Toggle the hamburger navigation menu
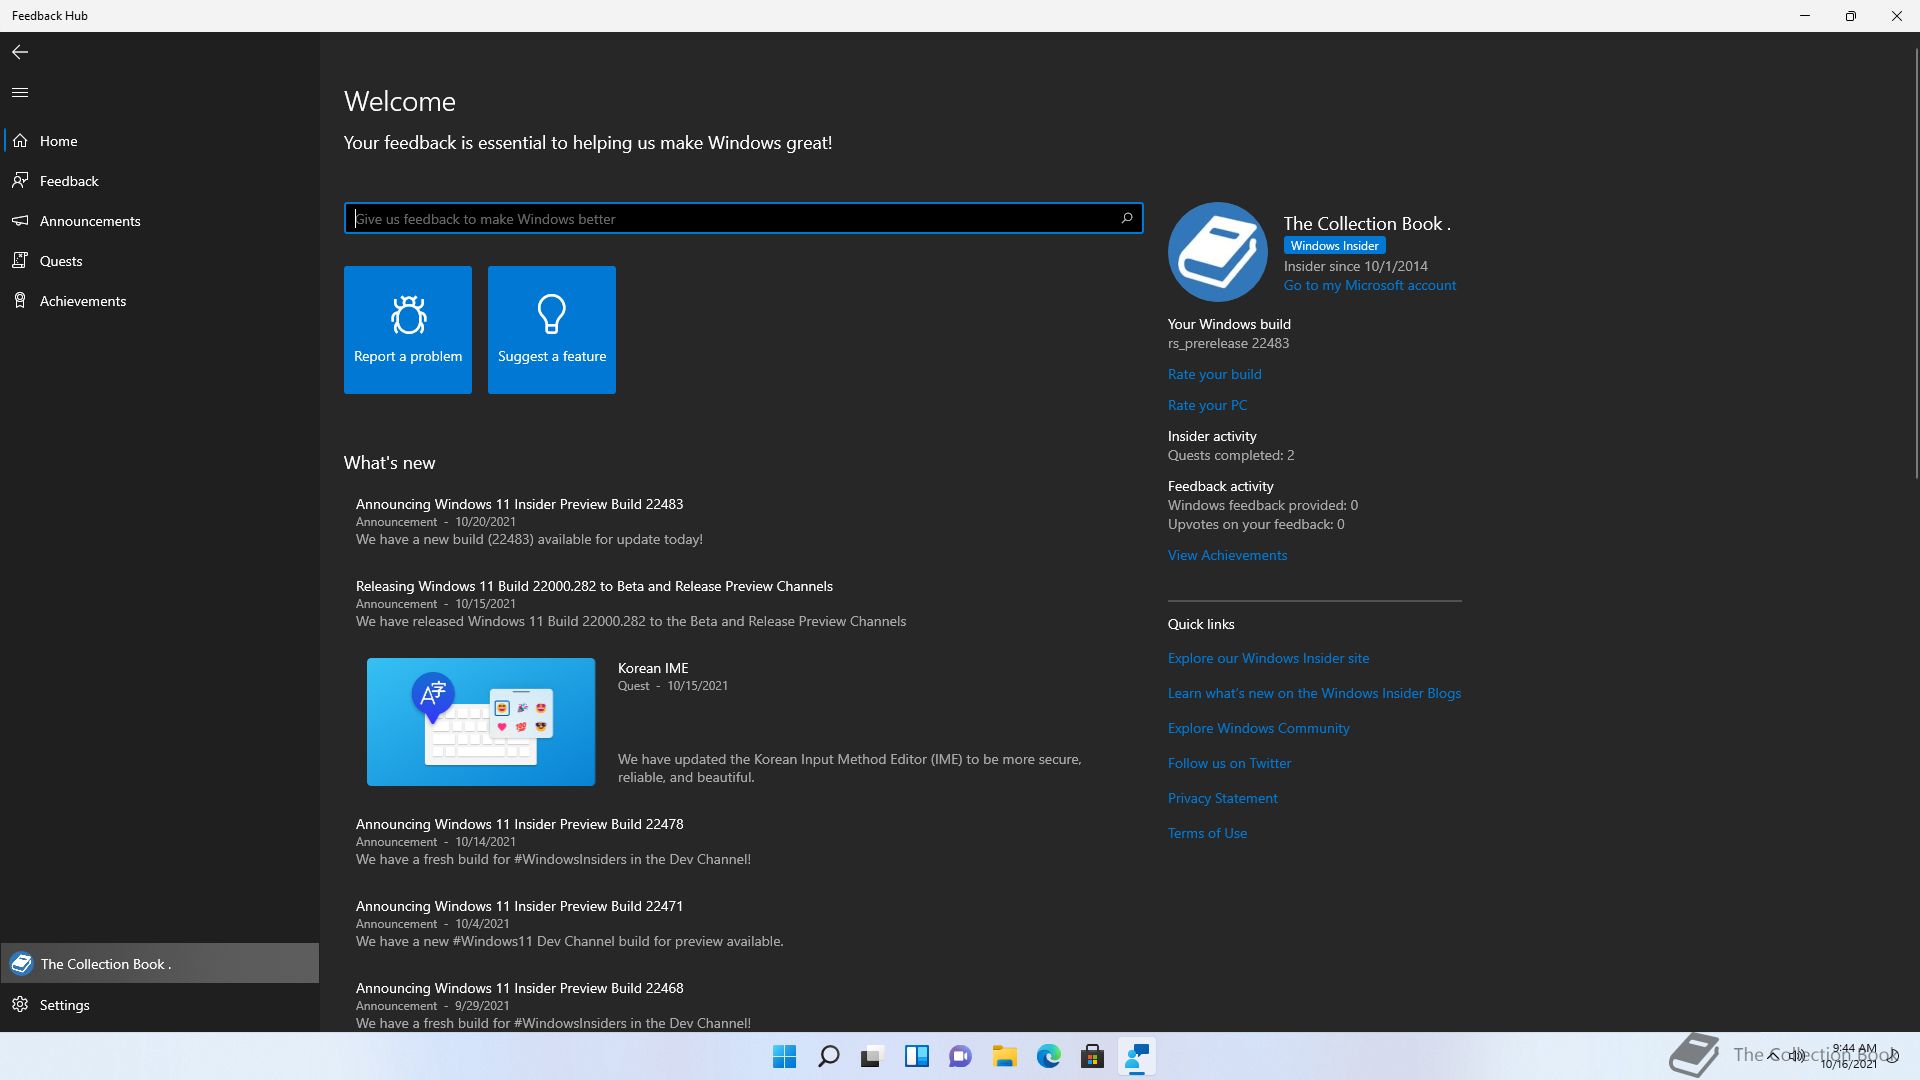This screenshot has width=1920, height=1080. (20, 92)
